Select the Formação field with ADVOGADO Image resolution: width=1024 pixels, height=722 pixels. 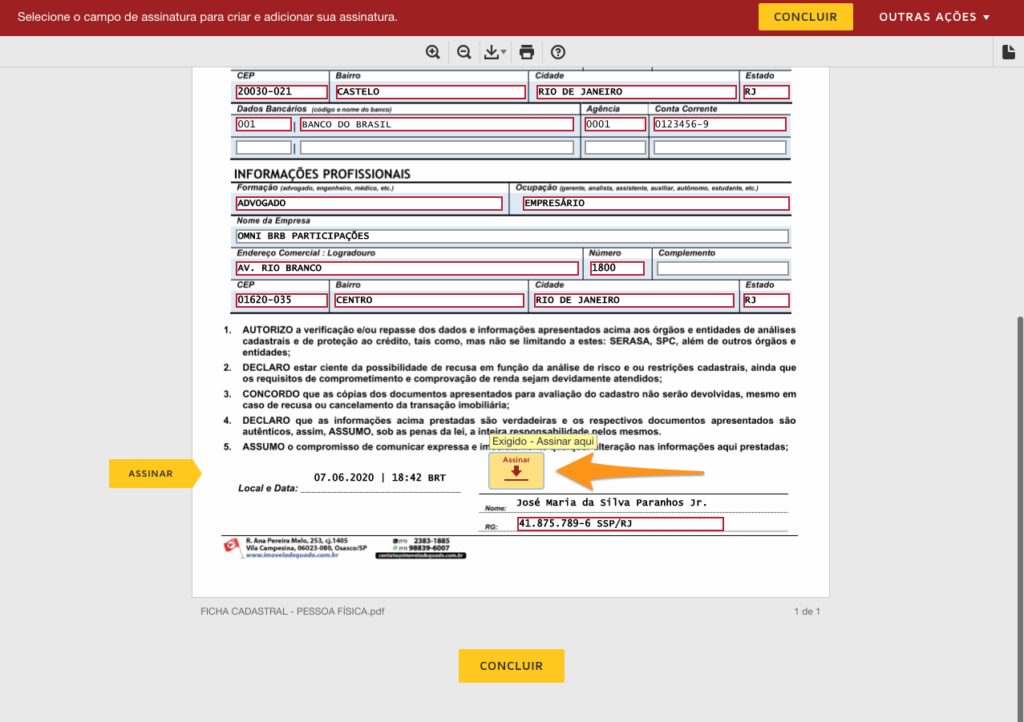[369, 203]
